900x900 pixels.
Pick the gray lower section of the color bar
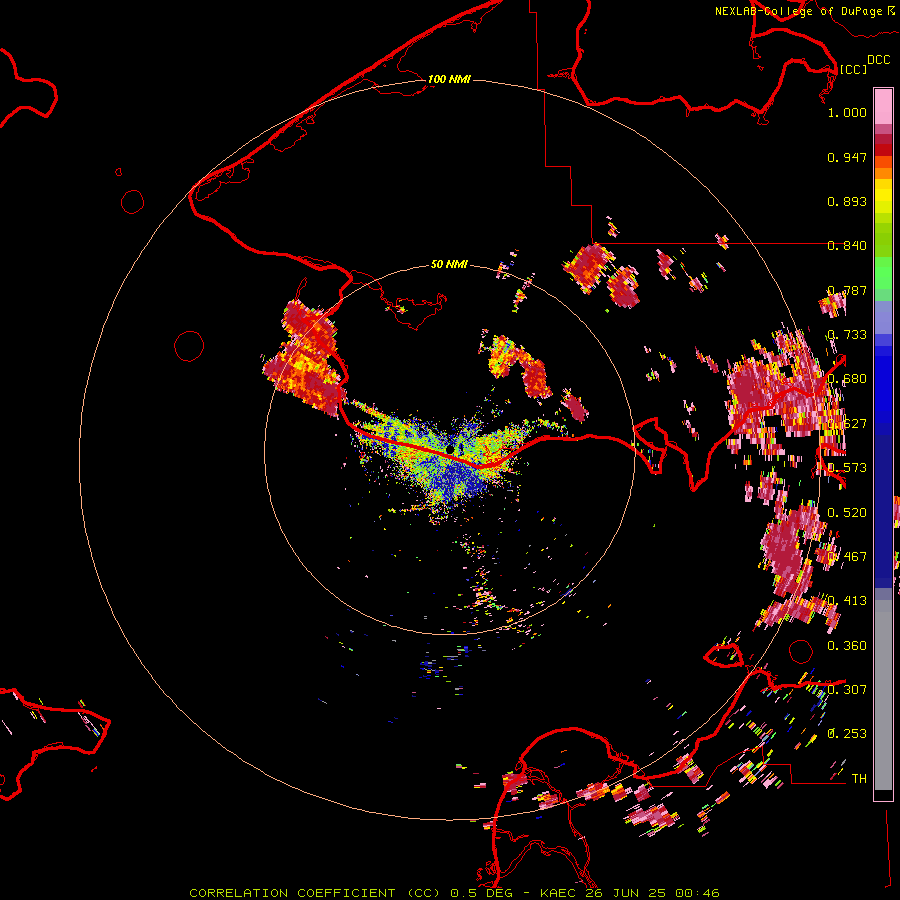[883, 695]
